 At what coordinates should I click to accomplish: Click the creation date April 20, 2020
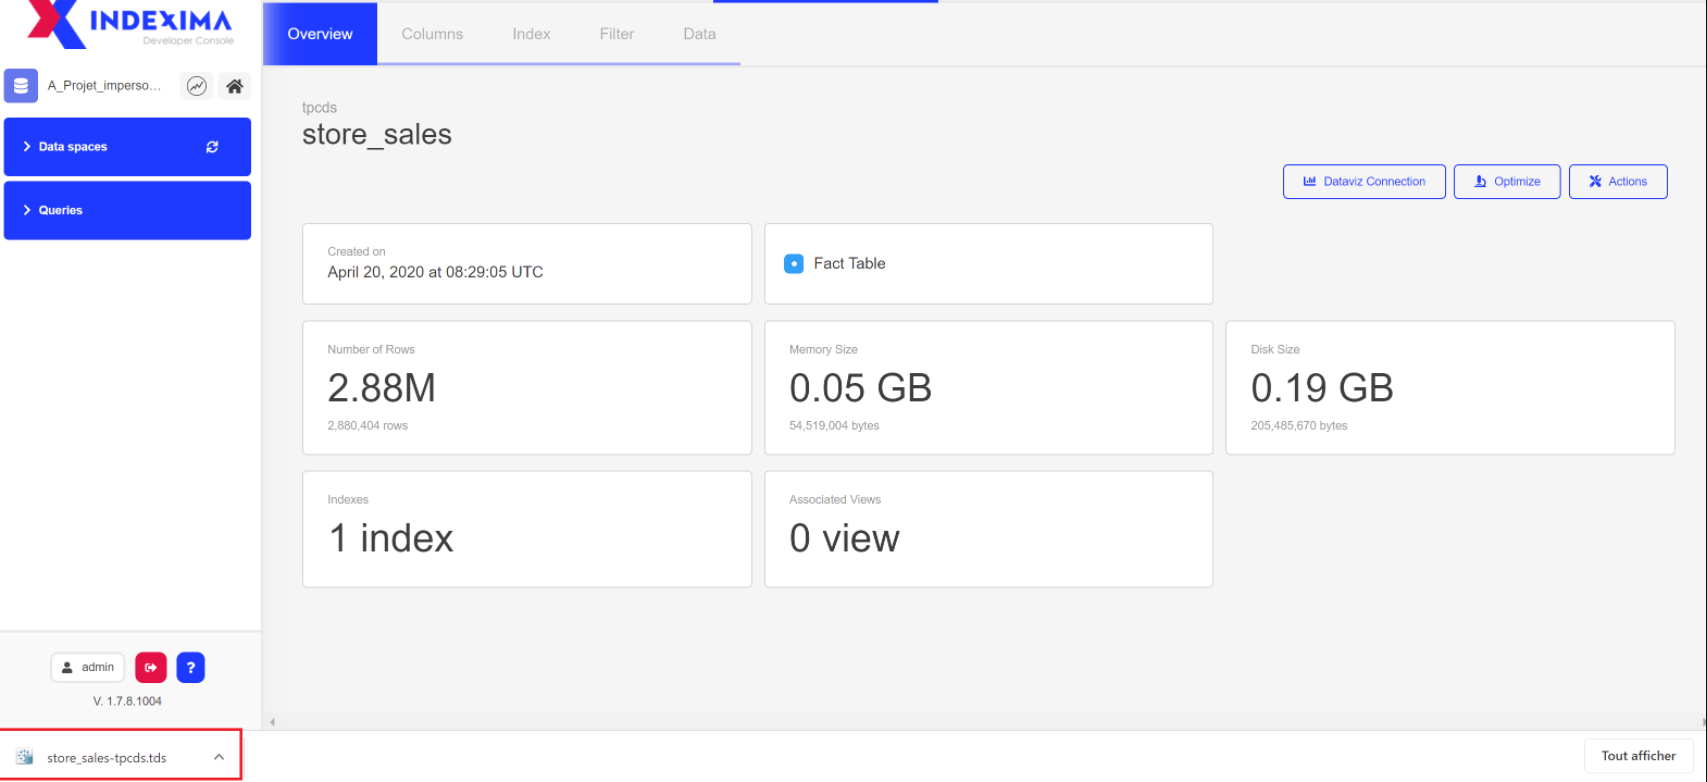435,272
